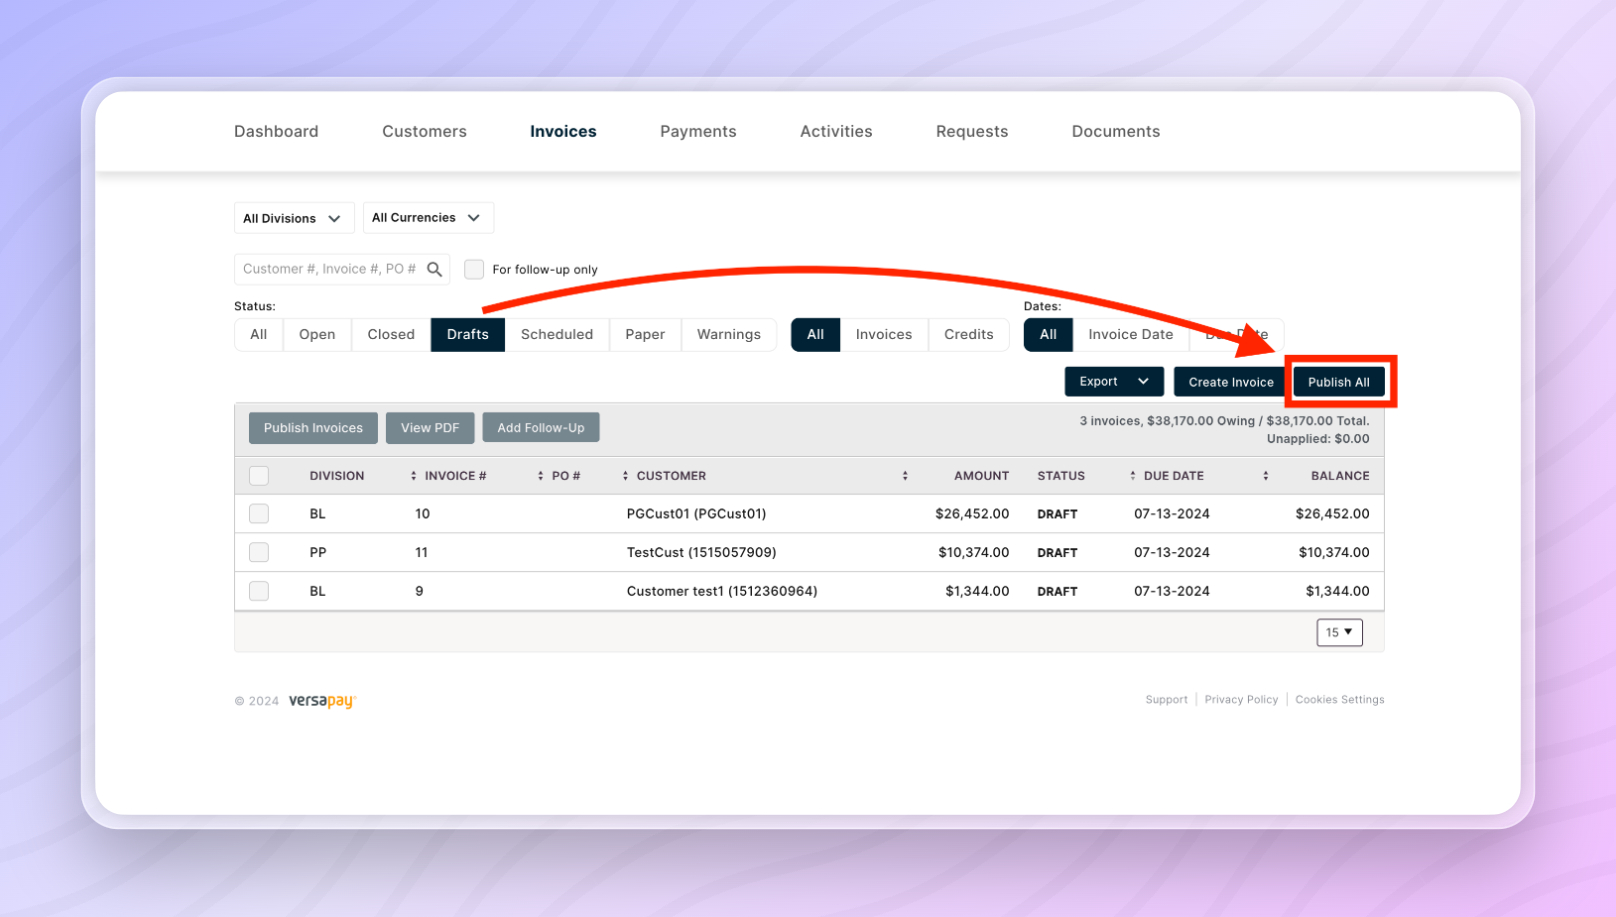Filter status by Open
1616x917 pixels.
tap(317, 334)
